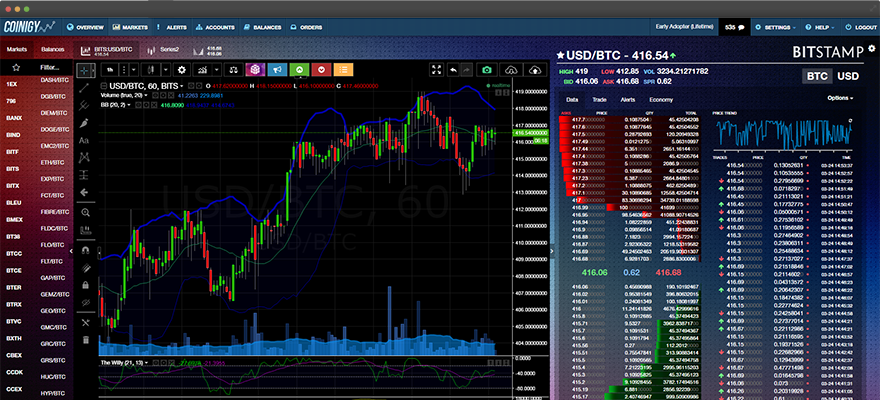
Task: Select the crosshair cursor tool
Action: click(x=85, y=70)
